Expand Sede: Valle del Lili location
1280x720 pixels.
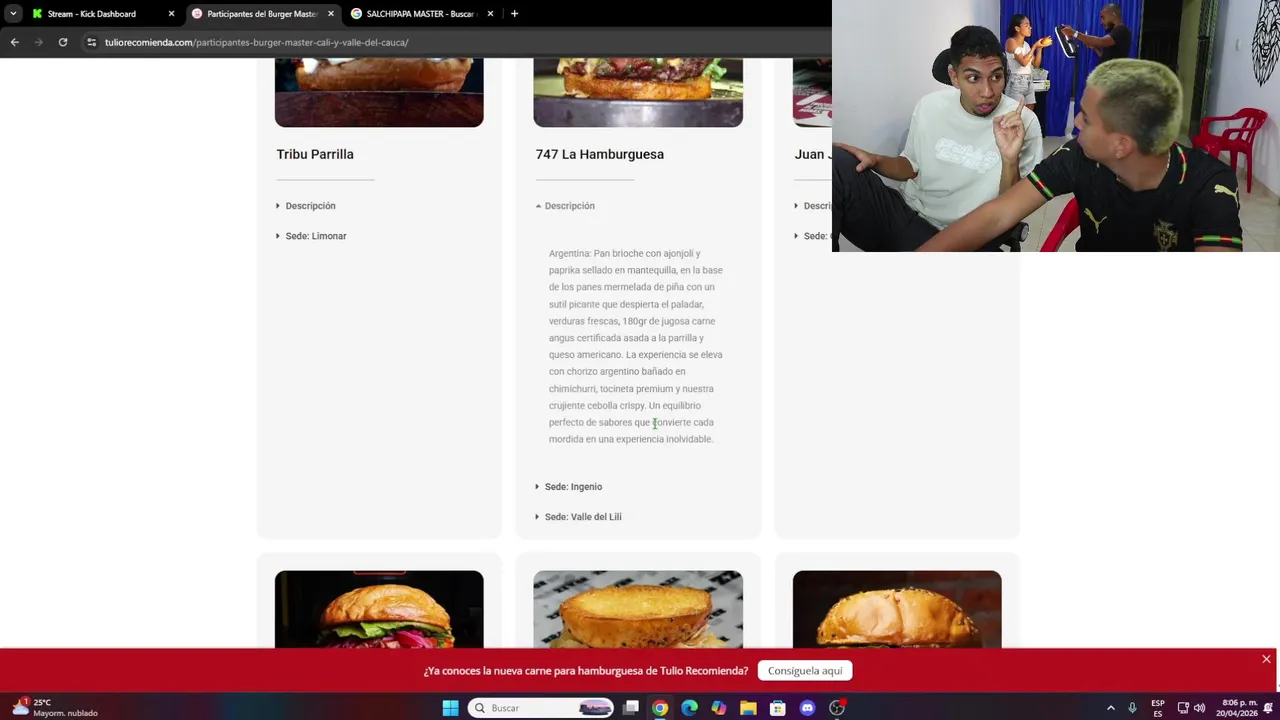coord(578,517)
